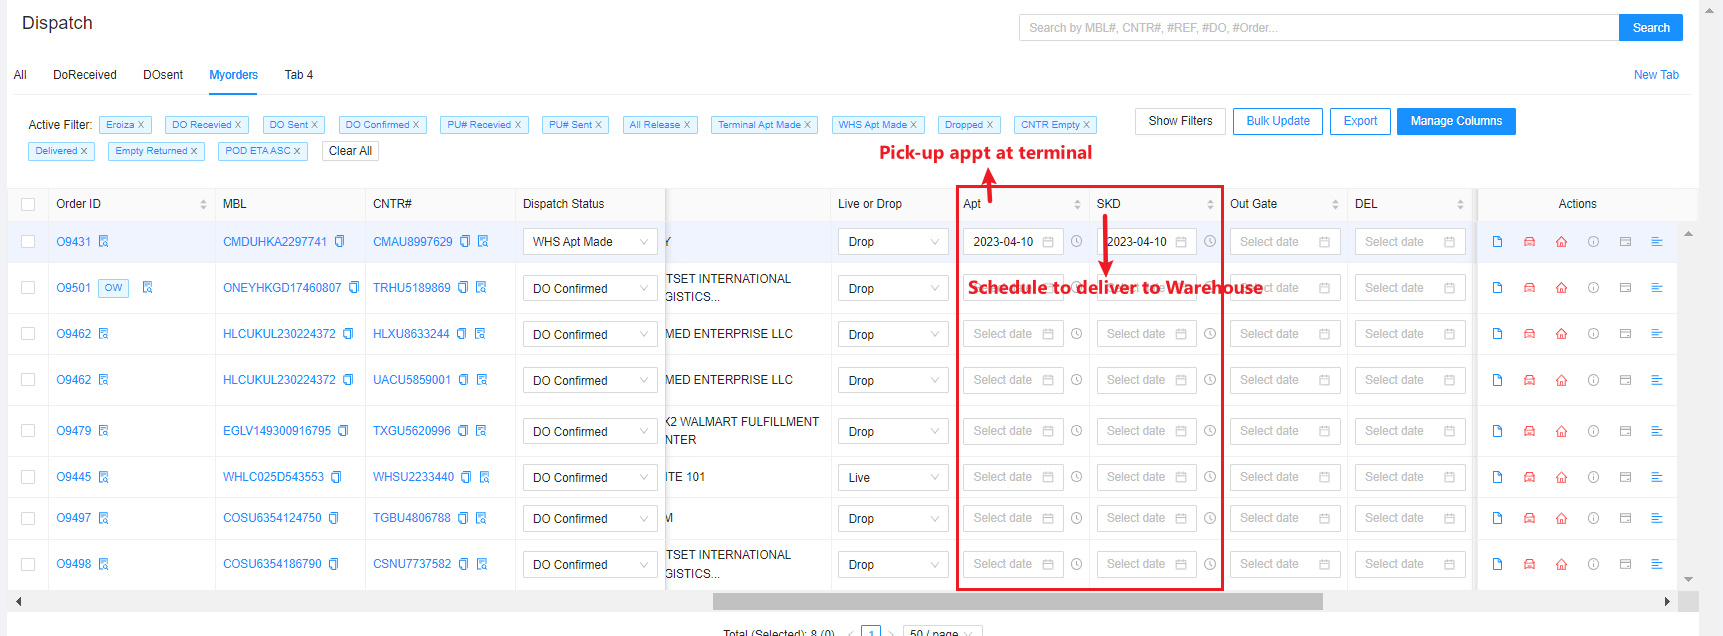Image resolution: width=1723 pixels, height=636 pixels.
Task: Open the info circle icon for order O9479
Action: pyautogui.click(x=1593, y=431)
